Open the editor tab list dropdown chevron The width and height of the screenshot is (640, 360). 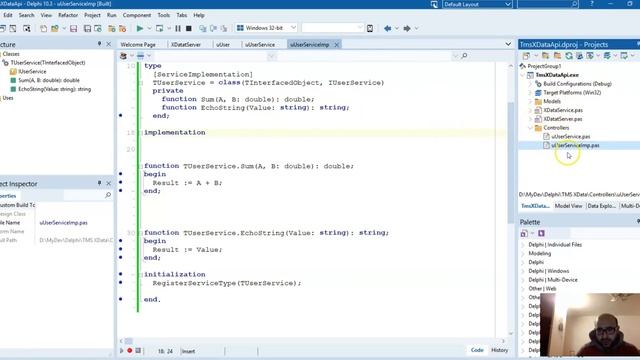tap(508, 44)
